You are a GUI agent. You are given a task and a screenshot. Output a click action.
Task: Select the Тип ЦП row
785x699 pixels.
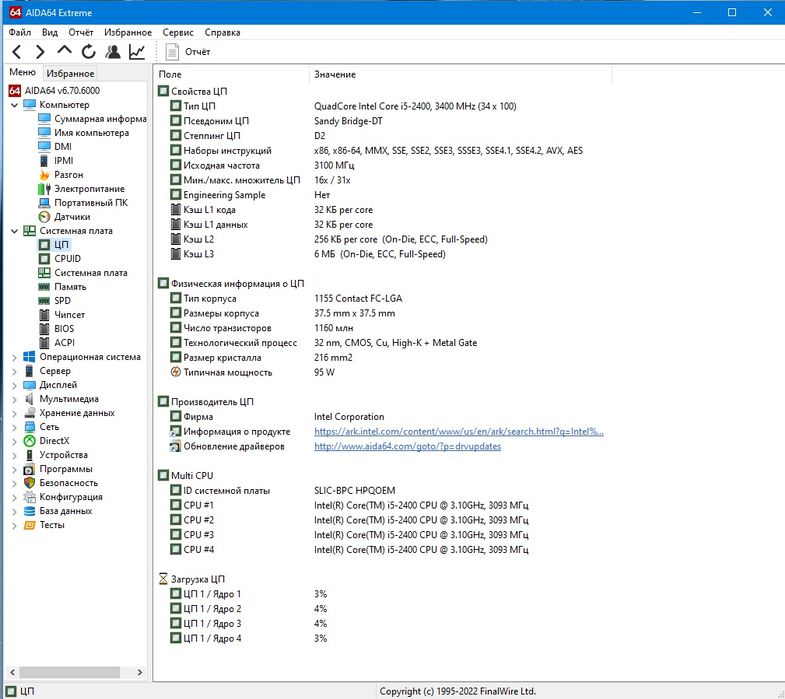coord(343,106)
